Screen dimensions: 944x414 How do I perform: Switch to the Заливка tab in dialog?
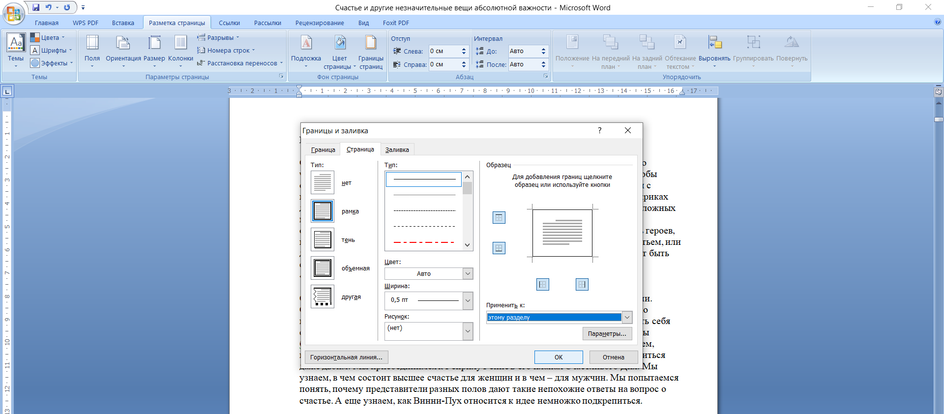click(x=397, y=150)
